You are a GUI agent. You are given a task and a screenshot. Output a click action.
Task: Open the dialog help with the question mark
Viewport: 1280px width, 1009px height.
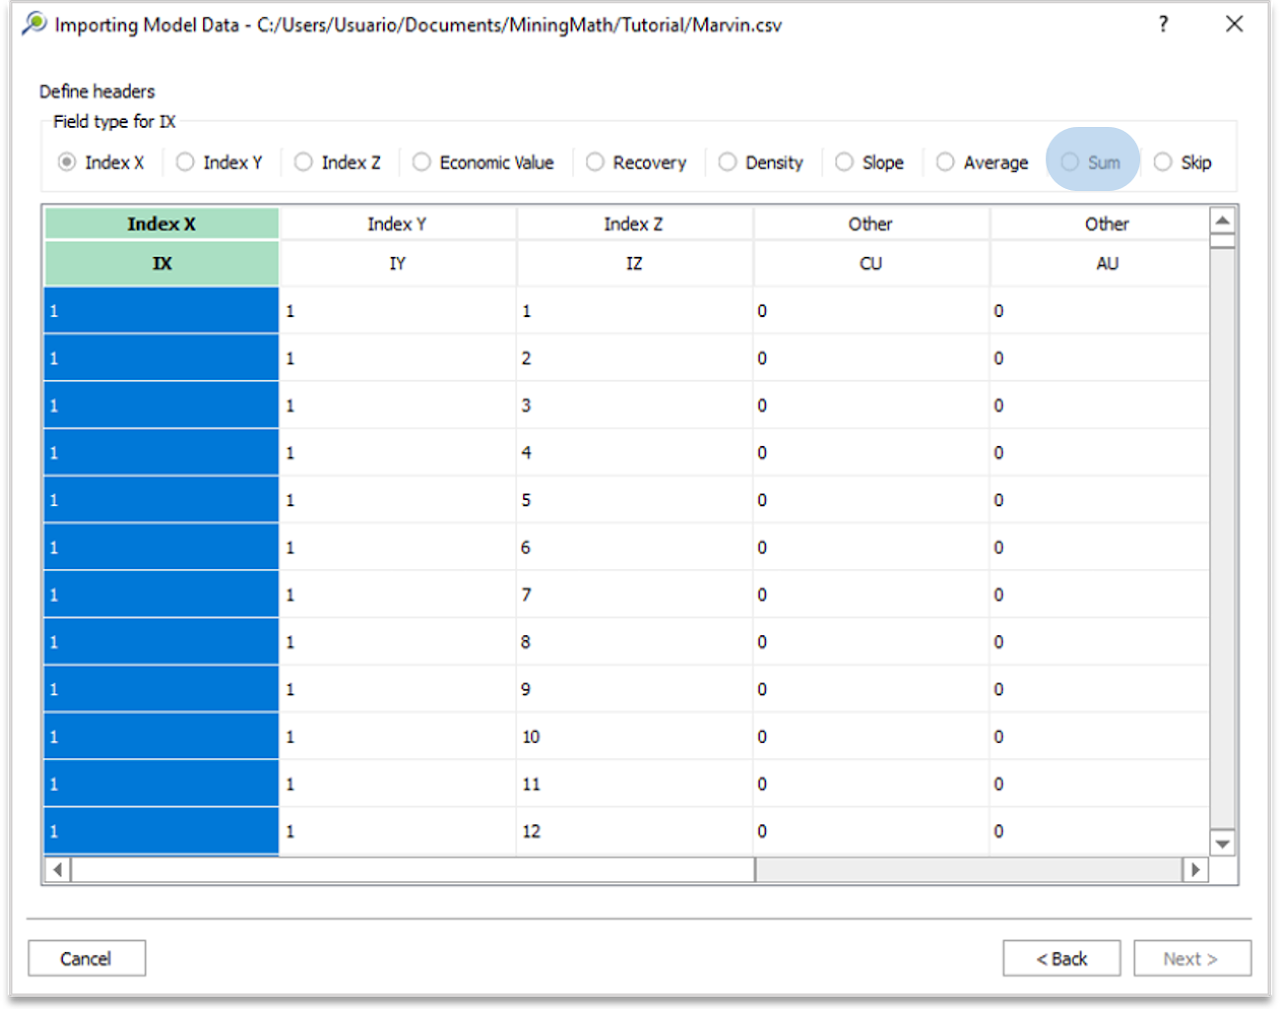(x=1163, y=24)
